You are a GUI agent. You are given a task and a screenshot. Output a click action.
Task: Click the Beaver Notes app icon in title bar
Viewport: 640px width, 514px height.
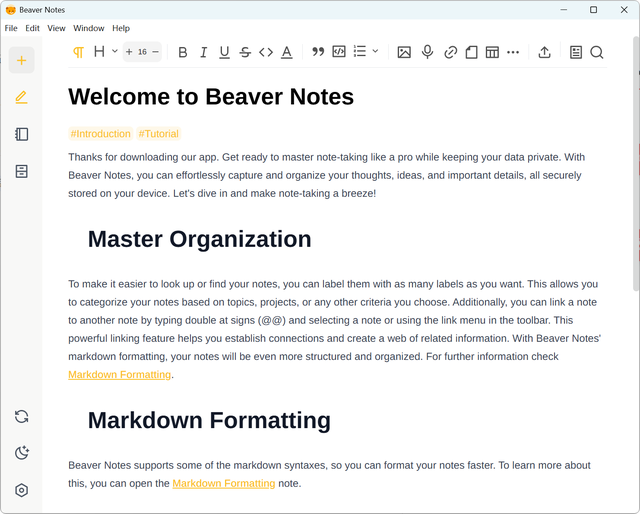click(11, 10)
